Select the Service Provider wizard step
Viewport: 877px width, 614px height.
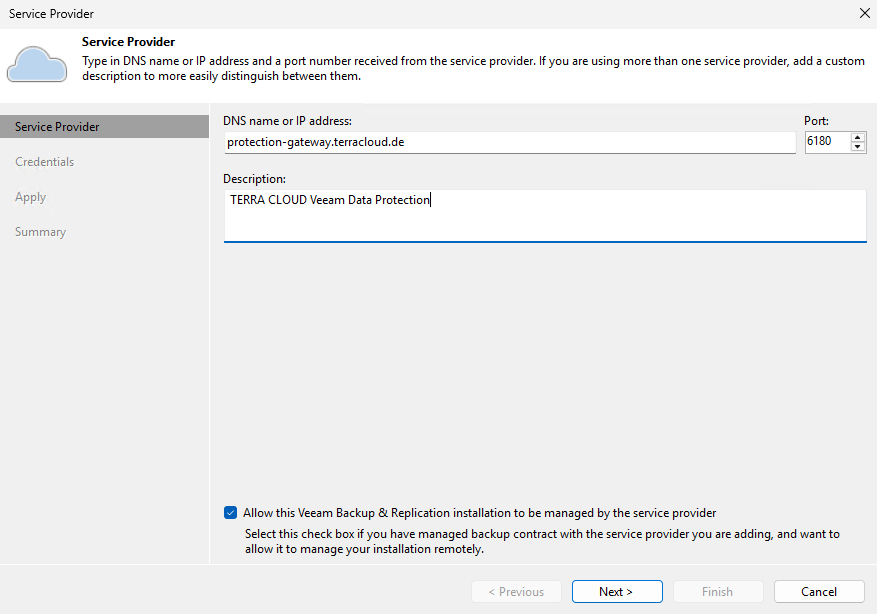(x=57, y=127)
